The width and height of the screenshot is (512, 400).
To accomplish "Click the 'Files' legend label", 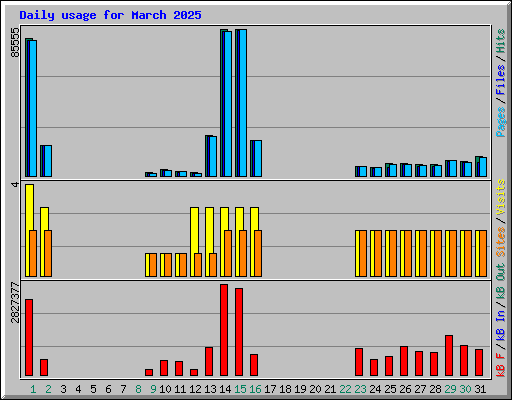I will [x=501, y=80].
